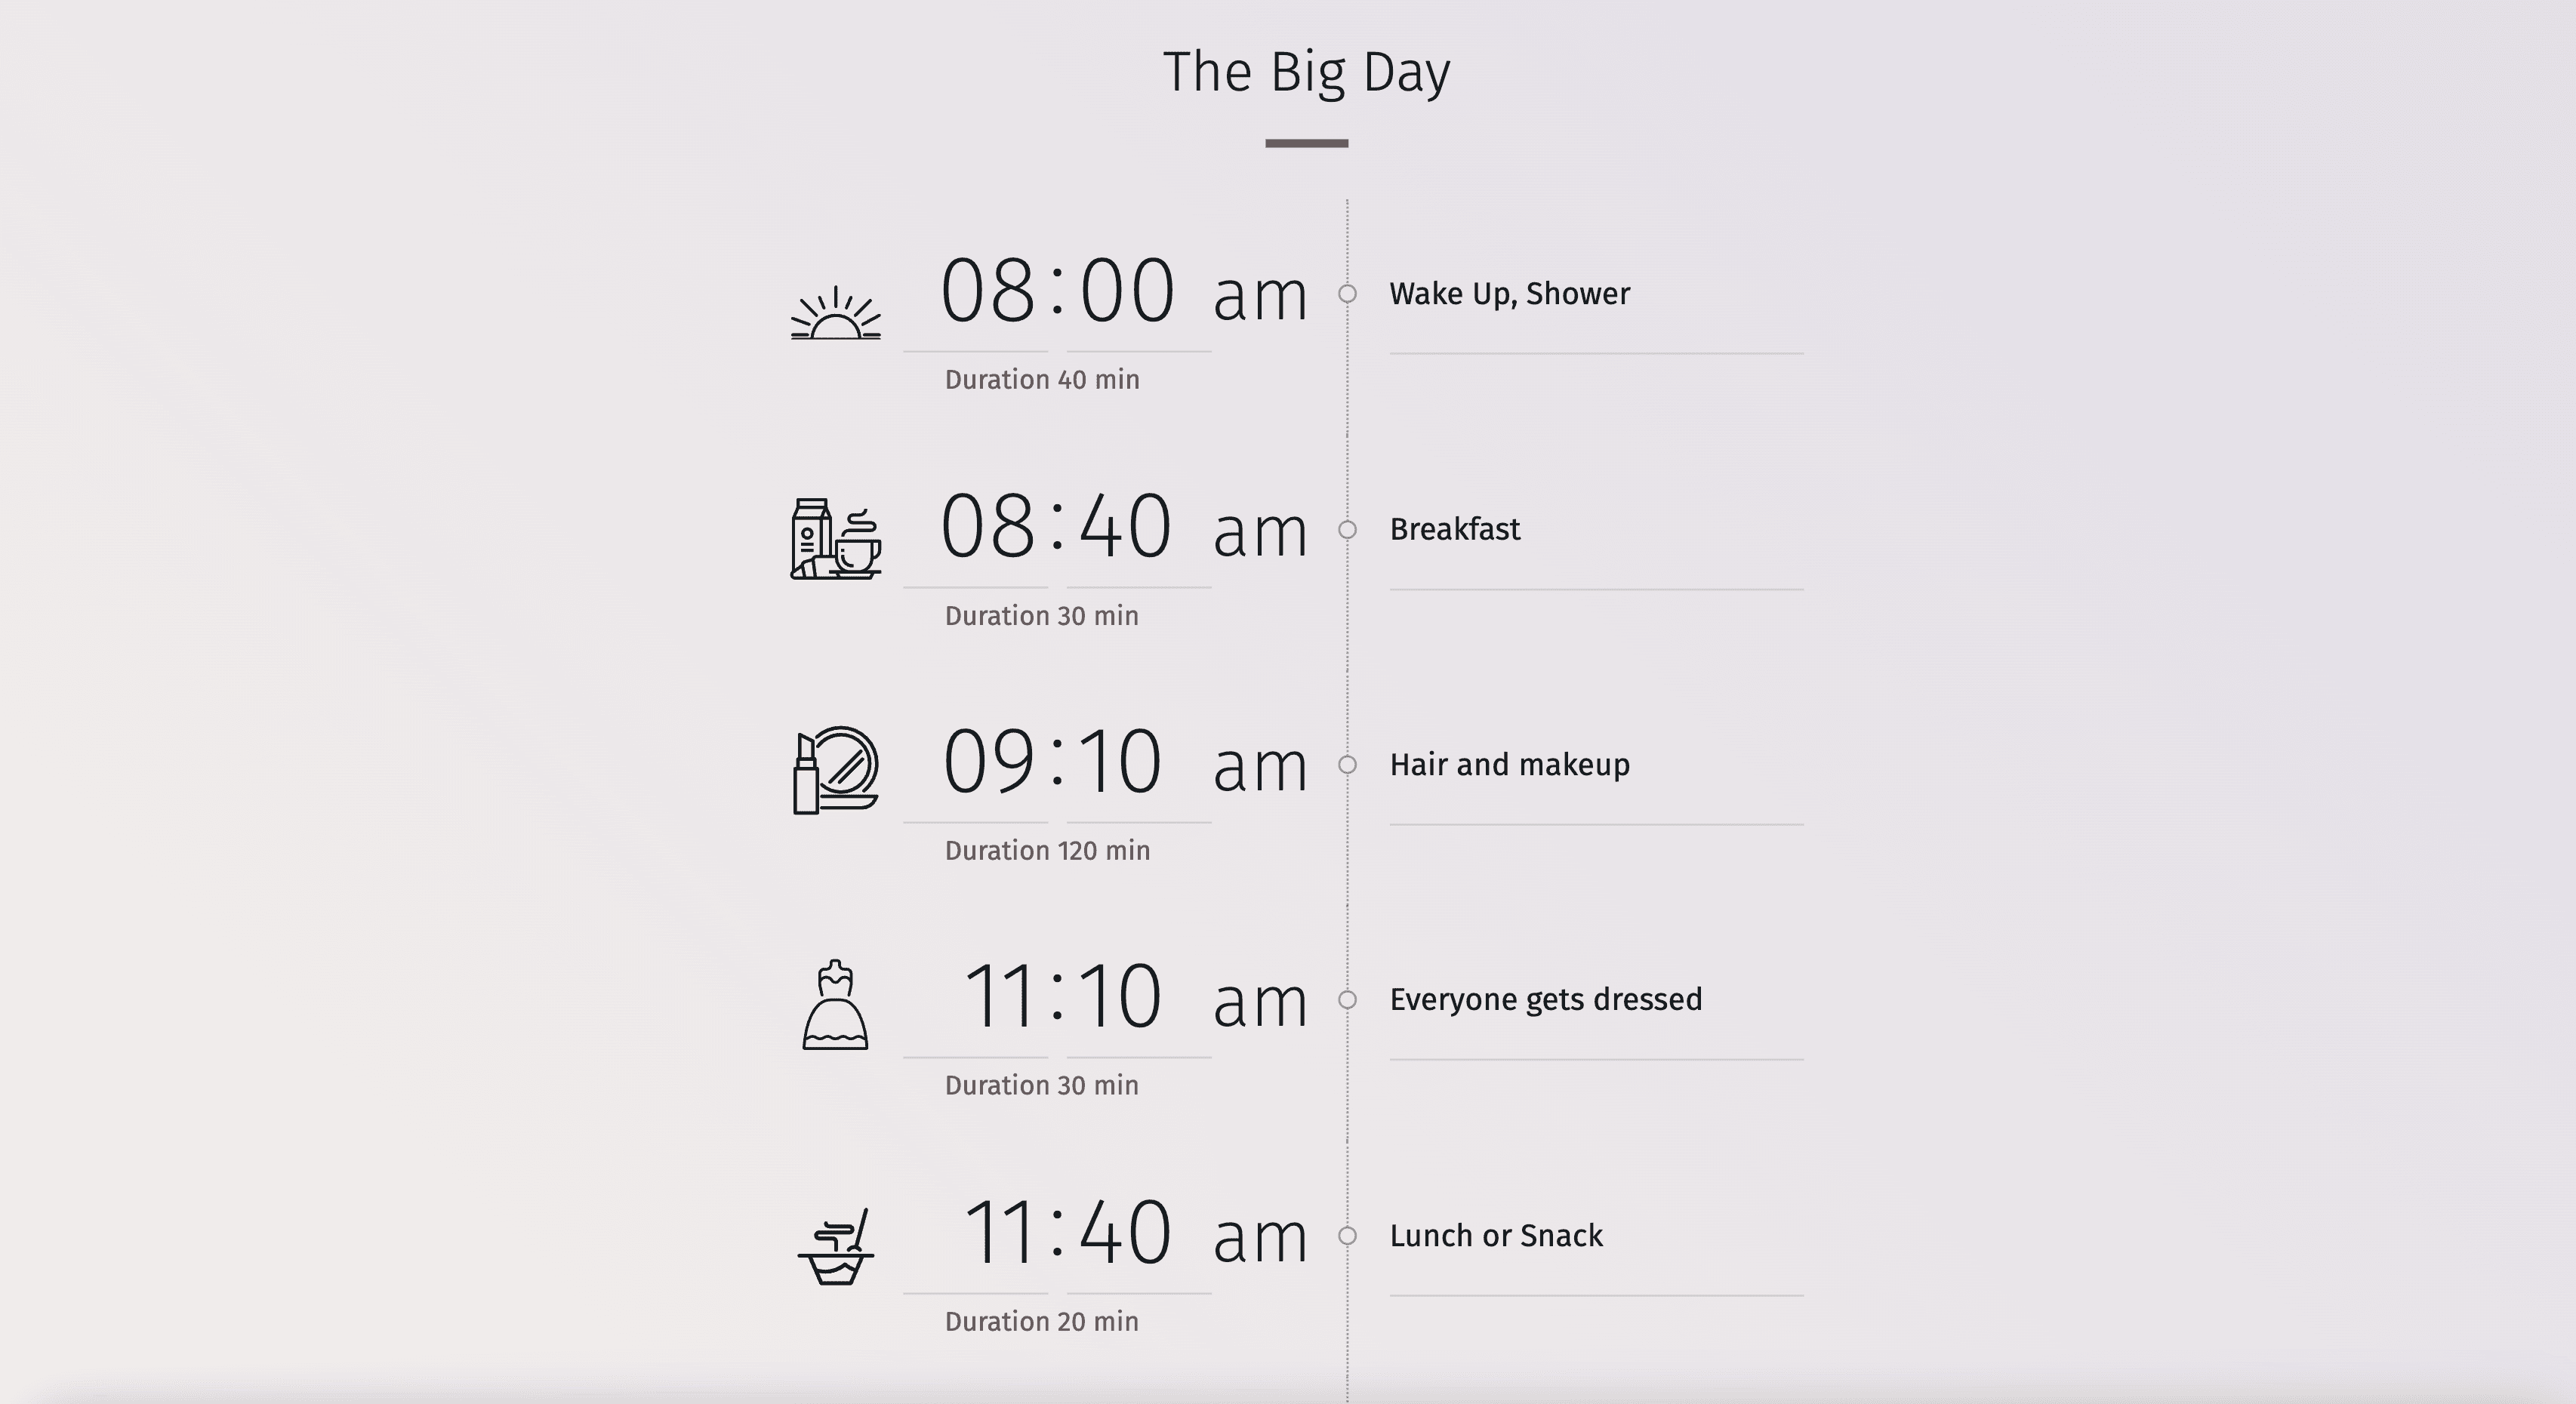Click the timeline dot next to Wake Up Shower
Viewport: 2576px width, 1404px height.
(x=1348, y=292)
